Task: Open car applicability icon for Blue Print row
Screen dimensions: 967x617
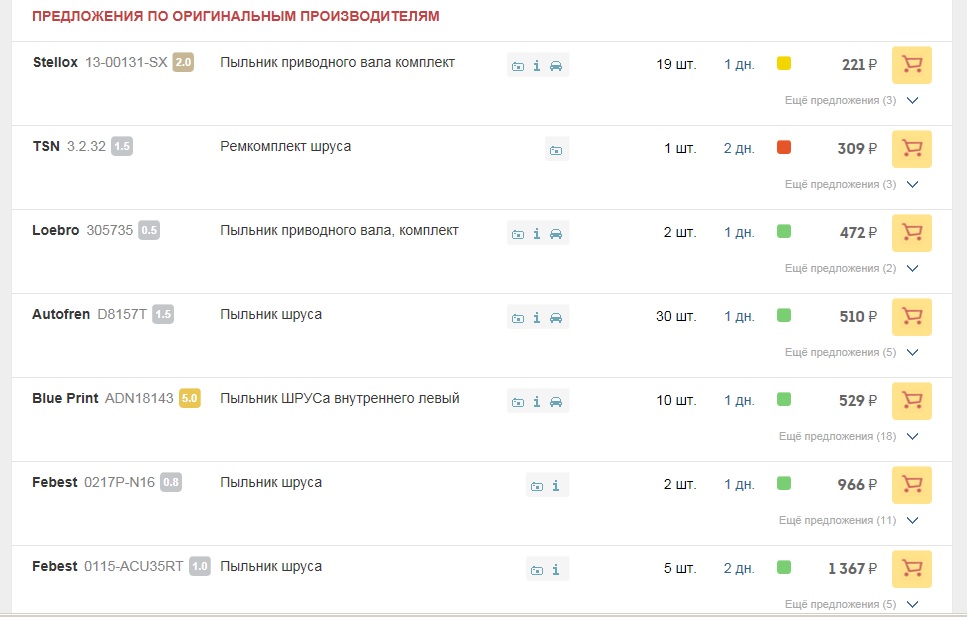Action: tap(556, 401)
